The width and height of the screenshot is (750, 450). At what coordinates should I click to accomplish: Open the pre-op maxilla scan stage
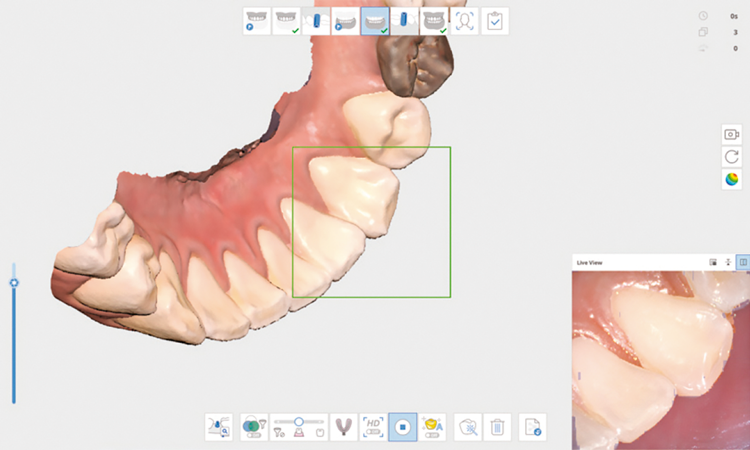(256, 21)
